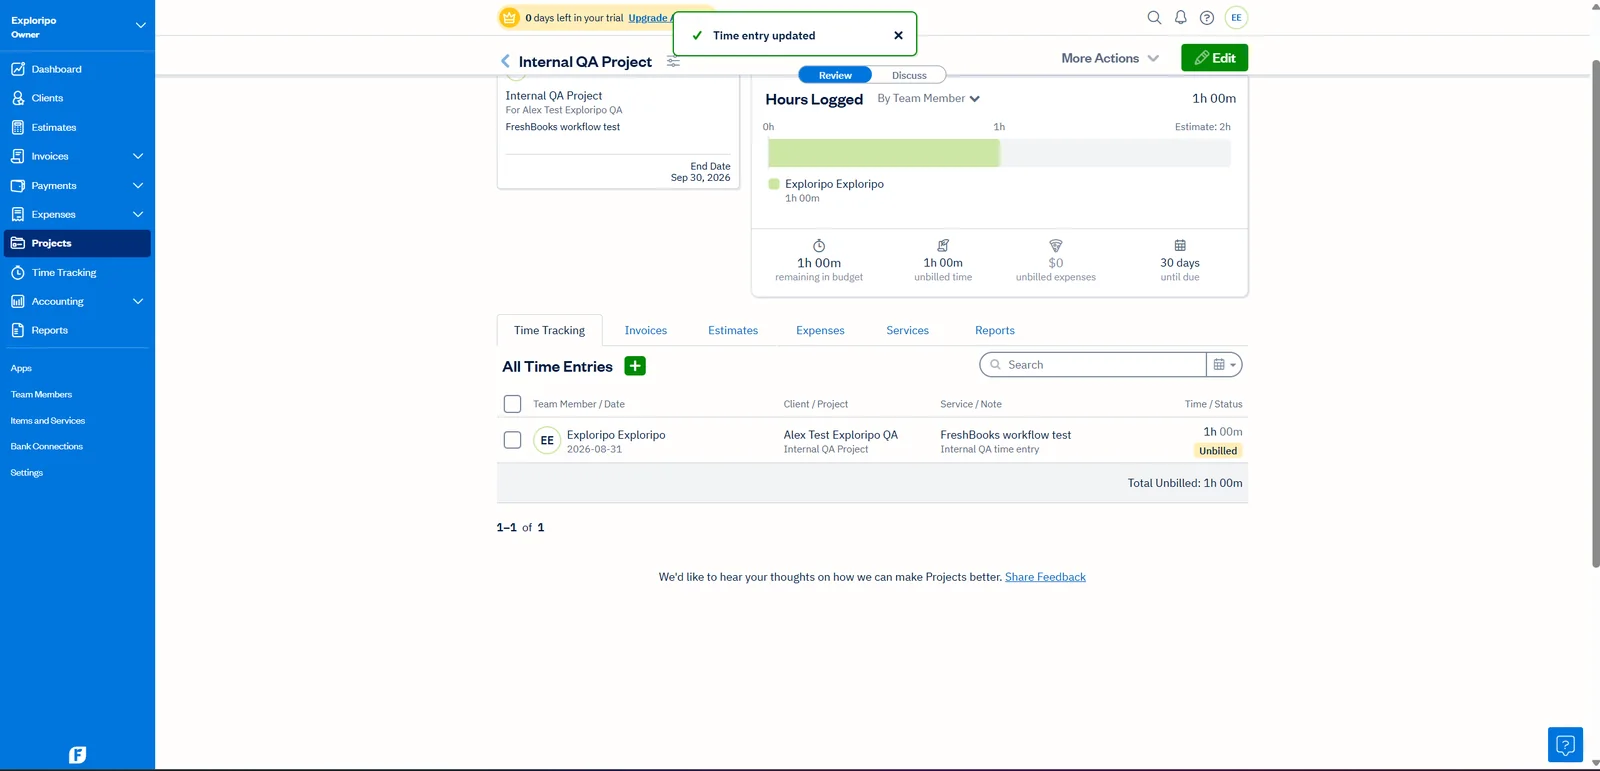Switch to the Estimates tab

coord(733,330)
